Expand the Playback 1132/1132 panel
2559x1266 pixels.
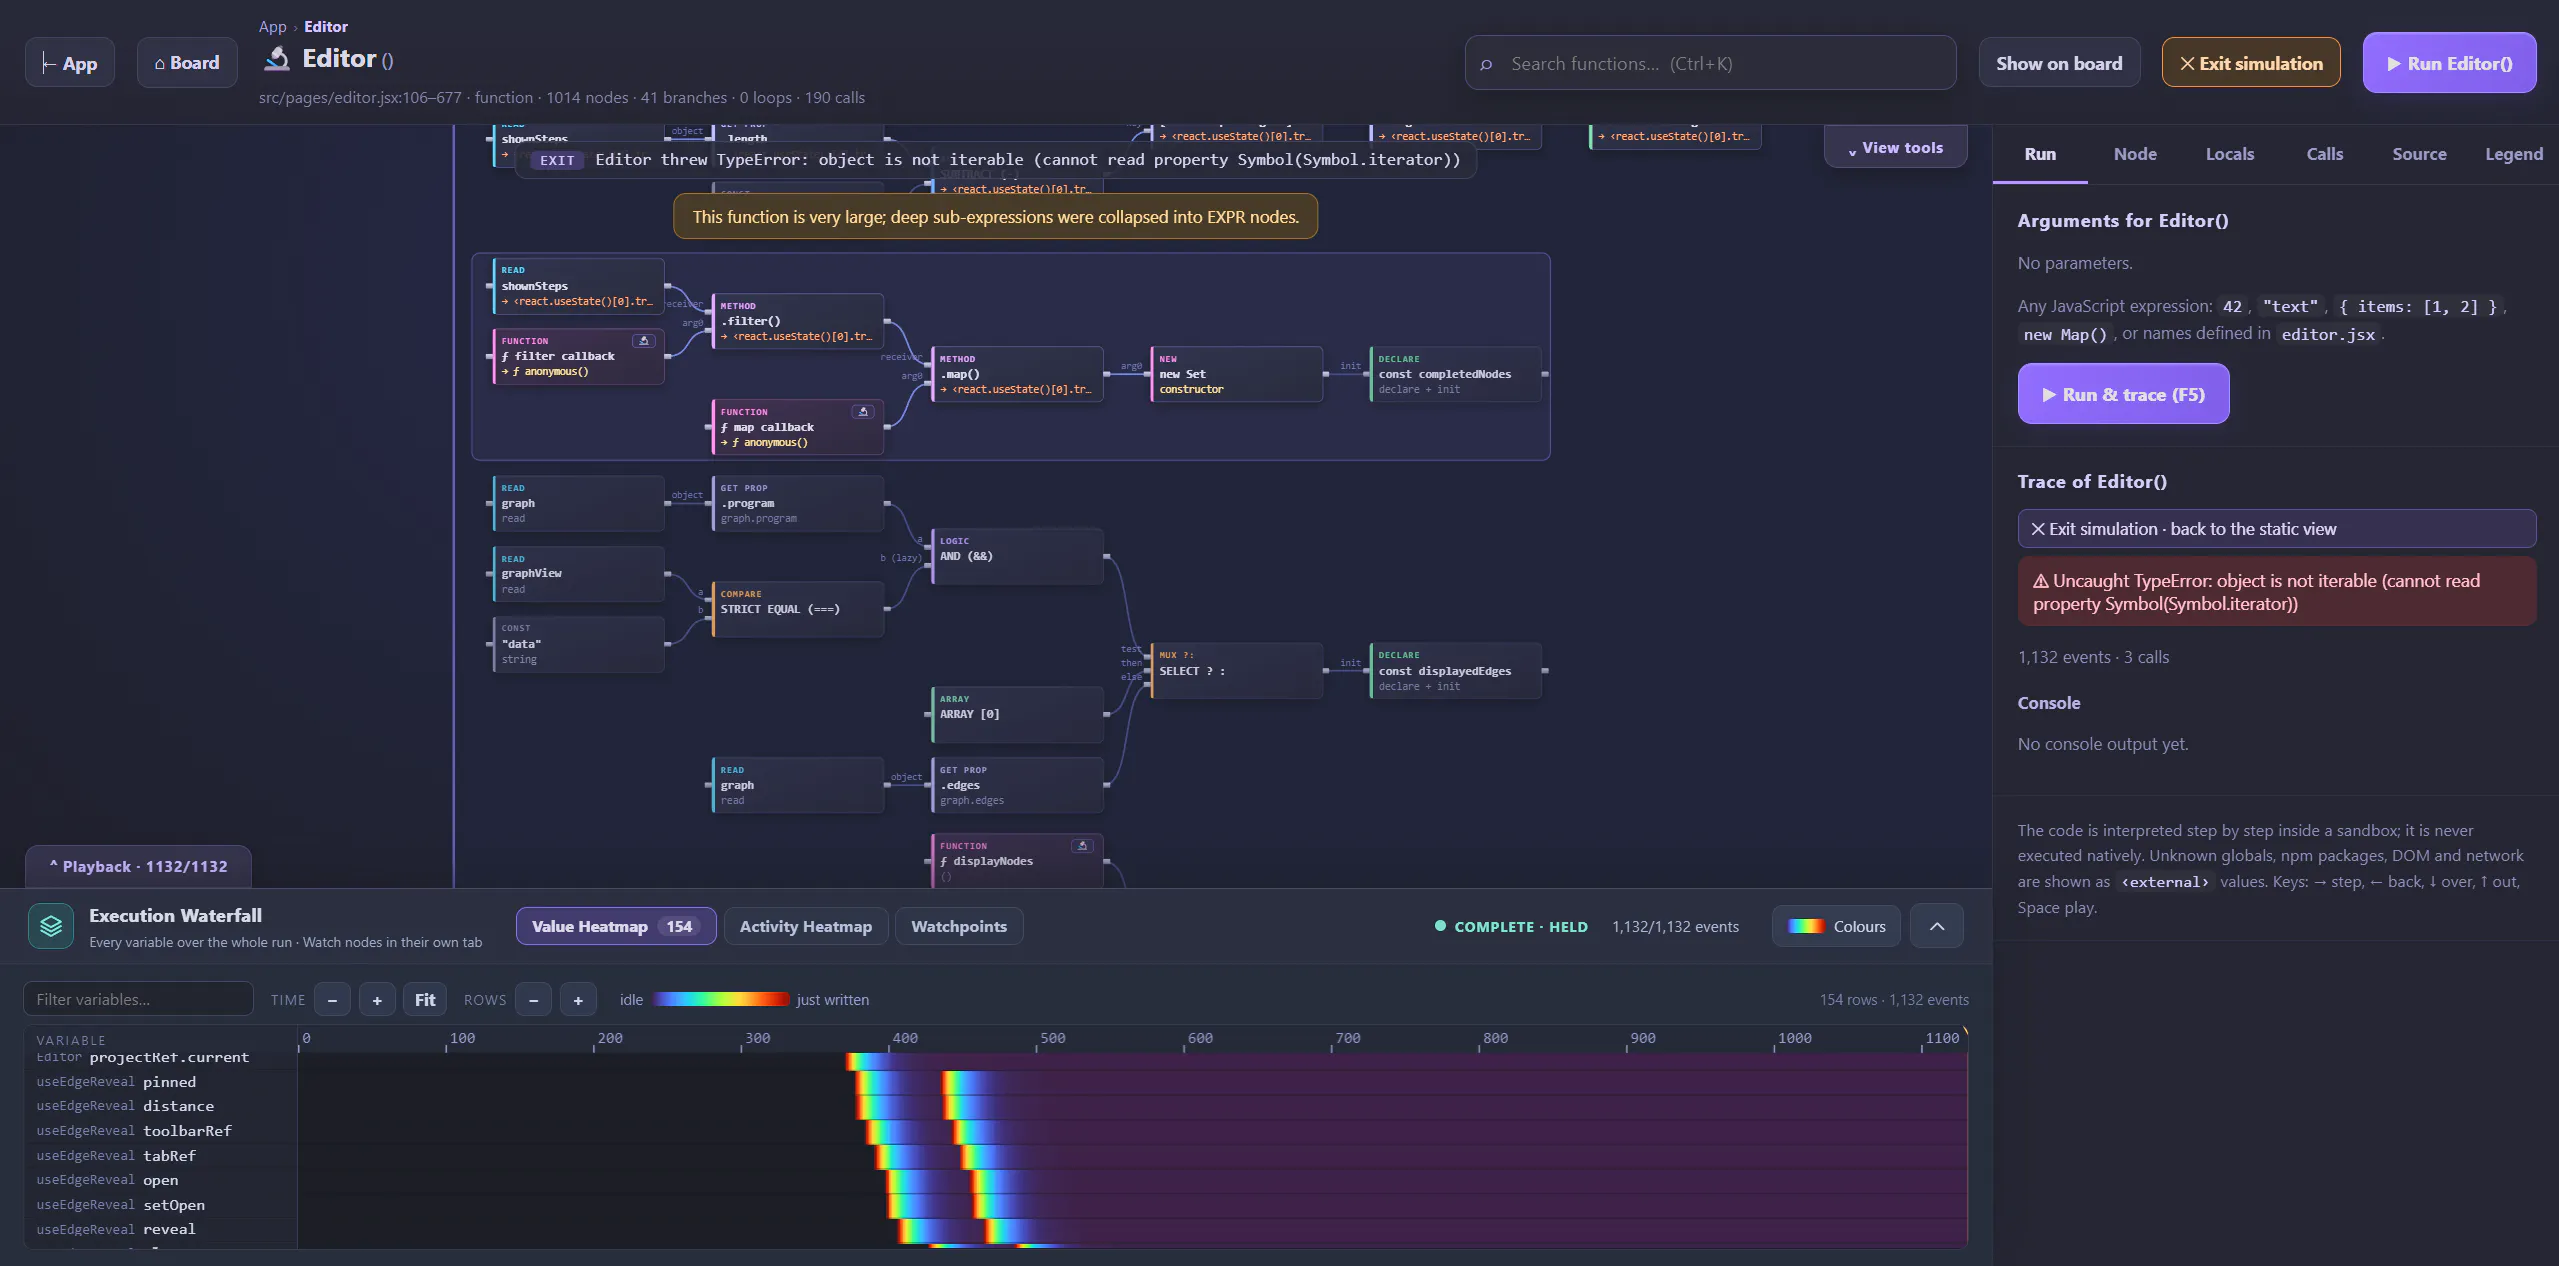tap(138, 867)
